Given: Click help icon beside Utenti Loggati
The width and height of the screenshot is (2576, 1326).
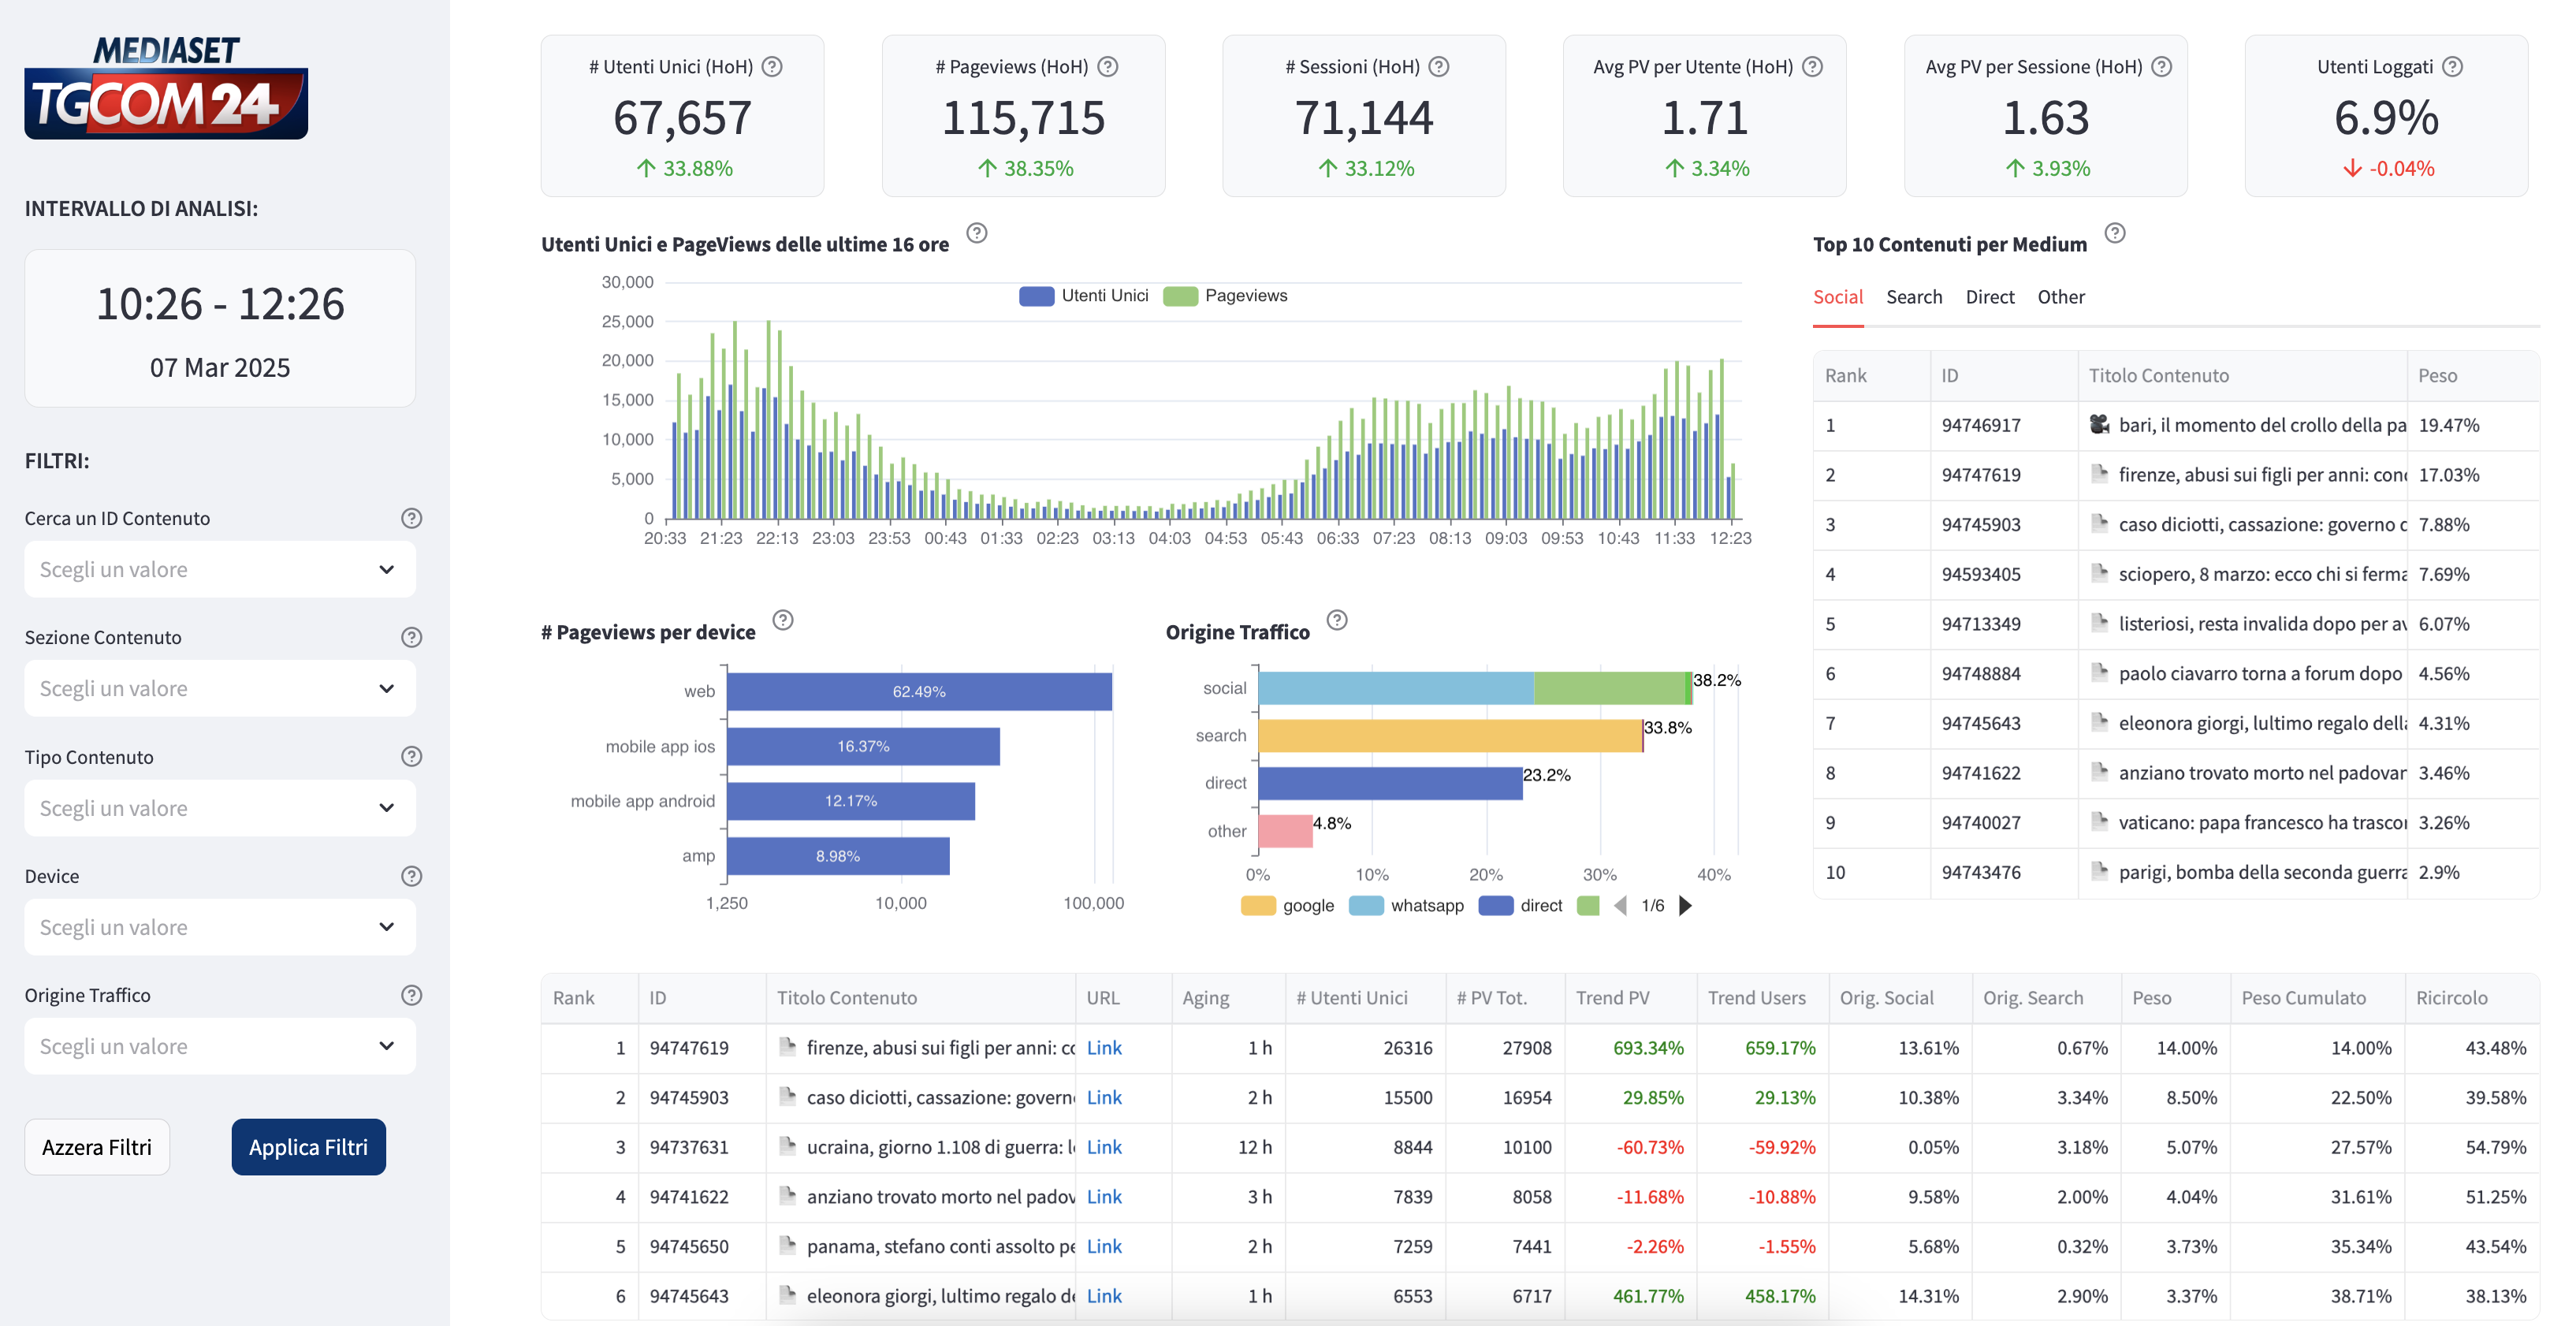Looking at the screenshot, I should (x=2452, y=67).
